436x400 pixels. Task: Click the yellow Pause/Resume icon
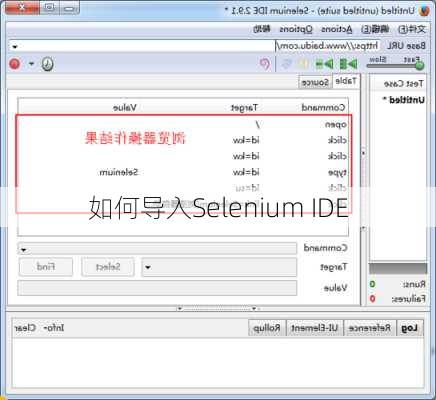click(304, 64)
